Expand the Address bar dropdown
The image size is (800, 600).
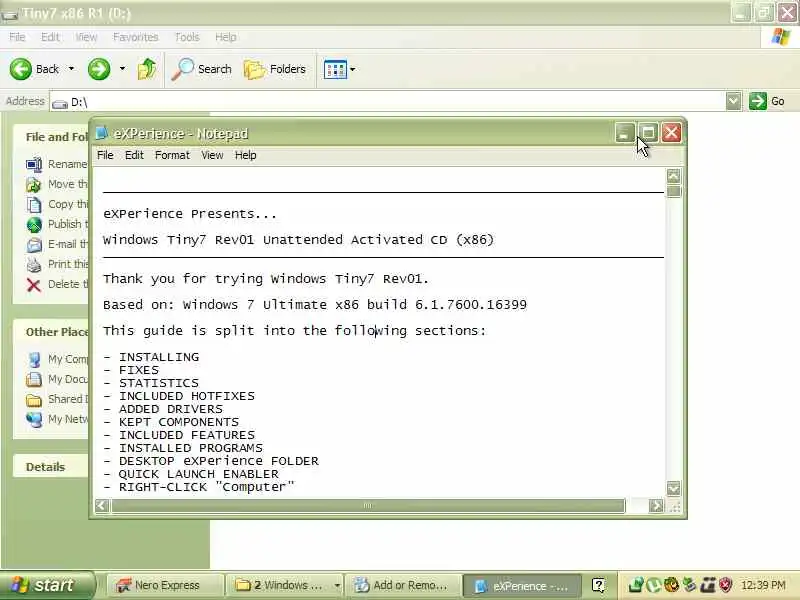733,101
